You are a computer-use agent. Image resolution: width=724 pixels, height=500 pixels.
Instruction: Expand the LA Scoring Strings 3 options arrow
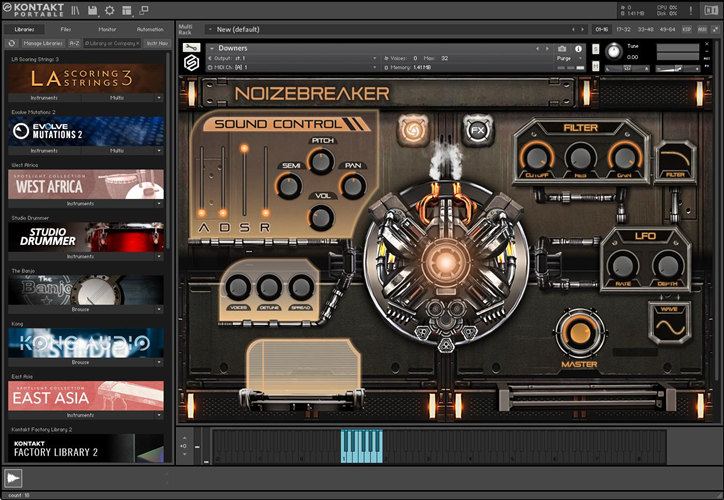point(159,98)
